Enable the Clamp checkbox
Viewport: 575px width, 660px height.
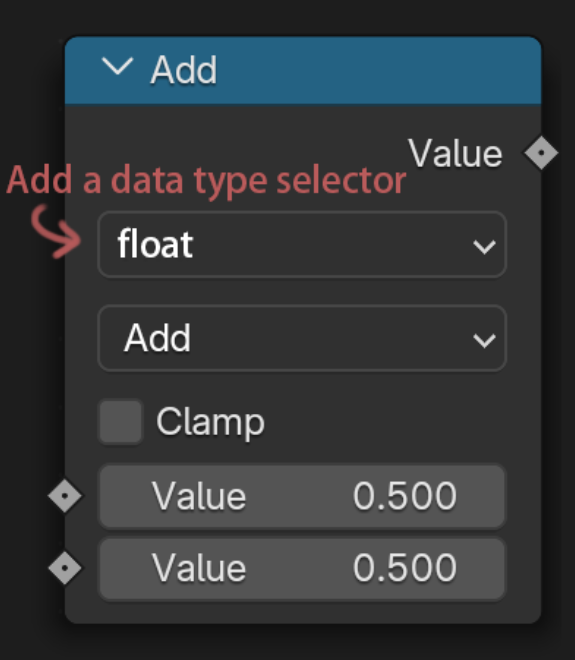121,422
